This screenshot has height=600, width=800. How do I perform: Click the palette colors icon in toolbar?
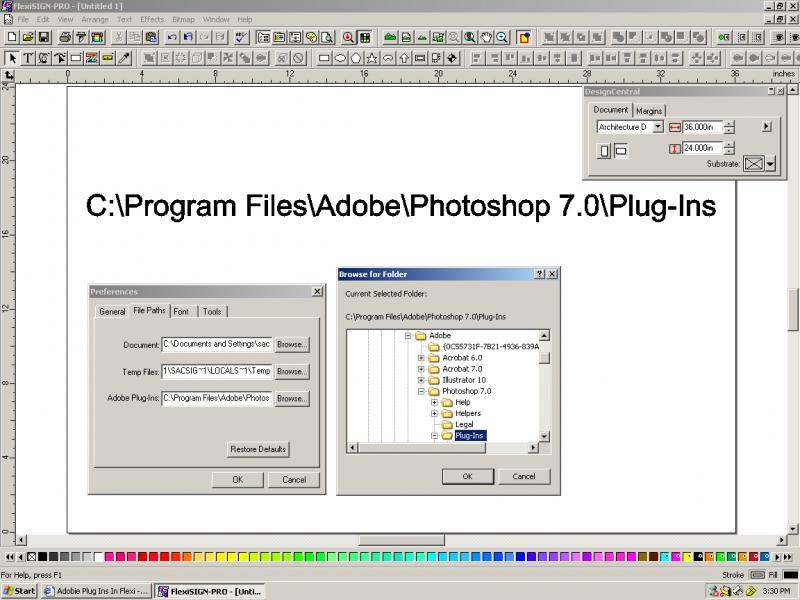(311, 37)
